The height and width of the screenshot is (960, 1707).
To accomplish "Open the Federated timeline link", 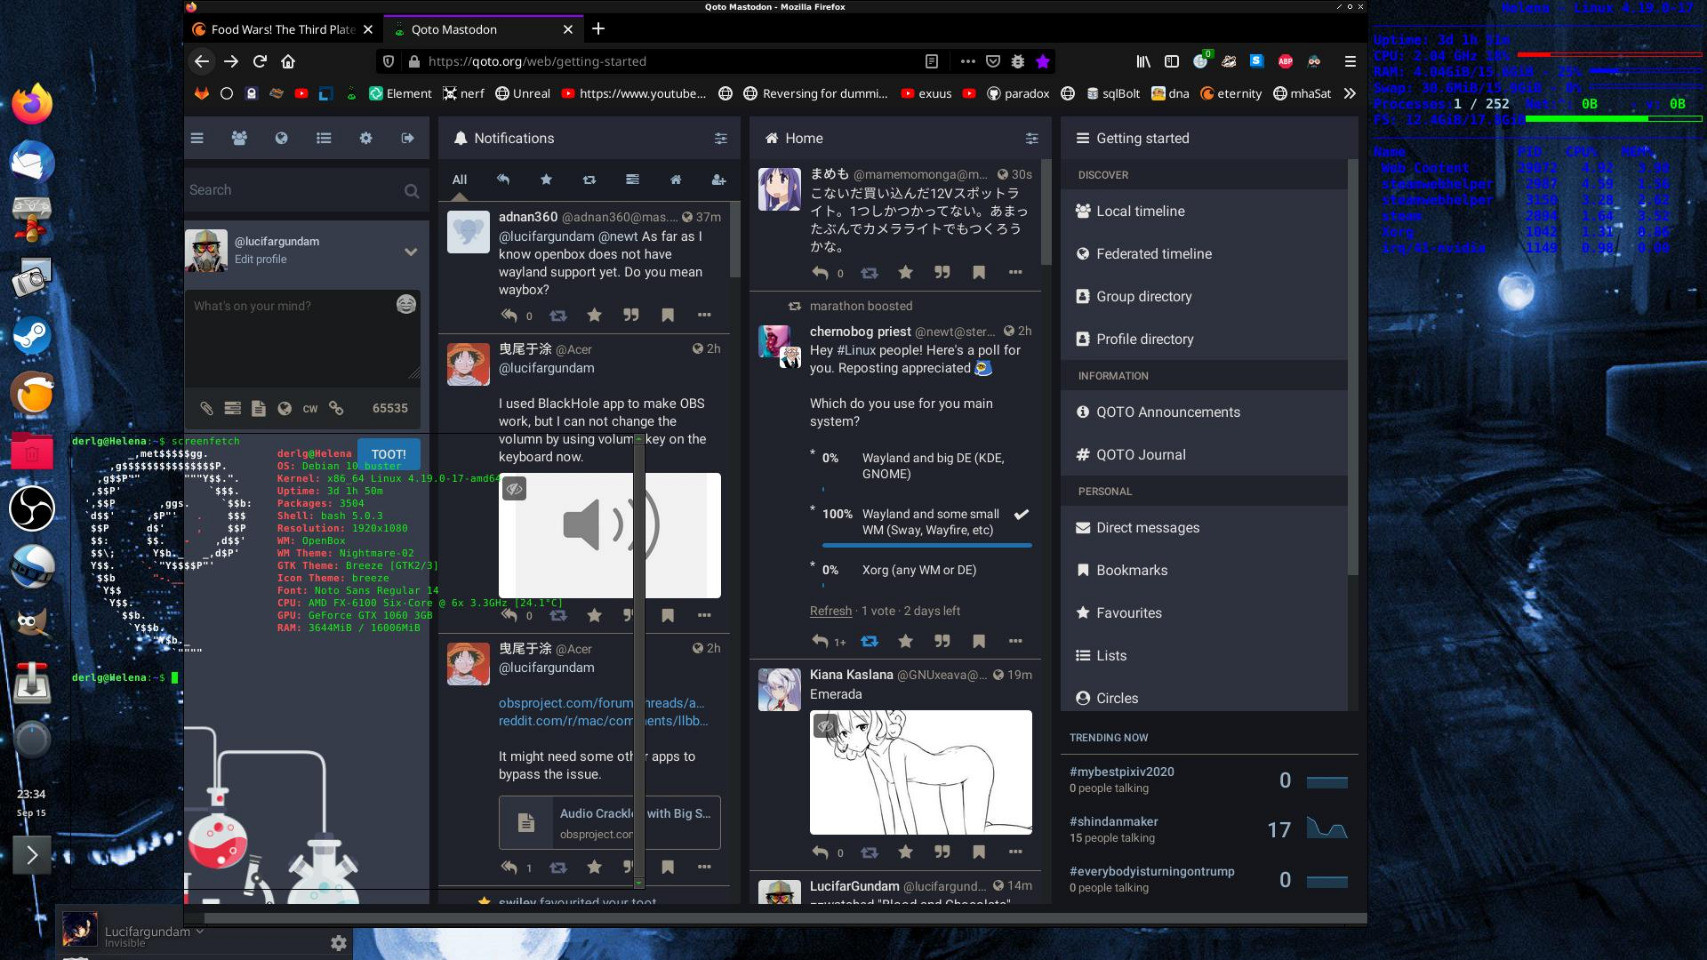I will point(1153,254).
